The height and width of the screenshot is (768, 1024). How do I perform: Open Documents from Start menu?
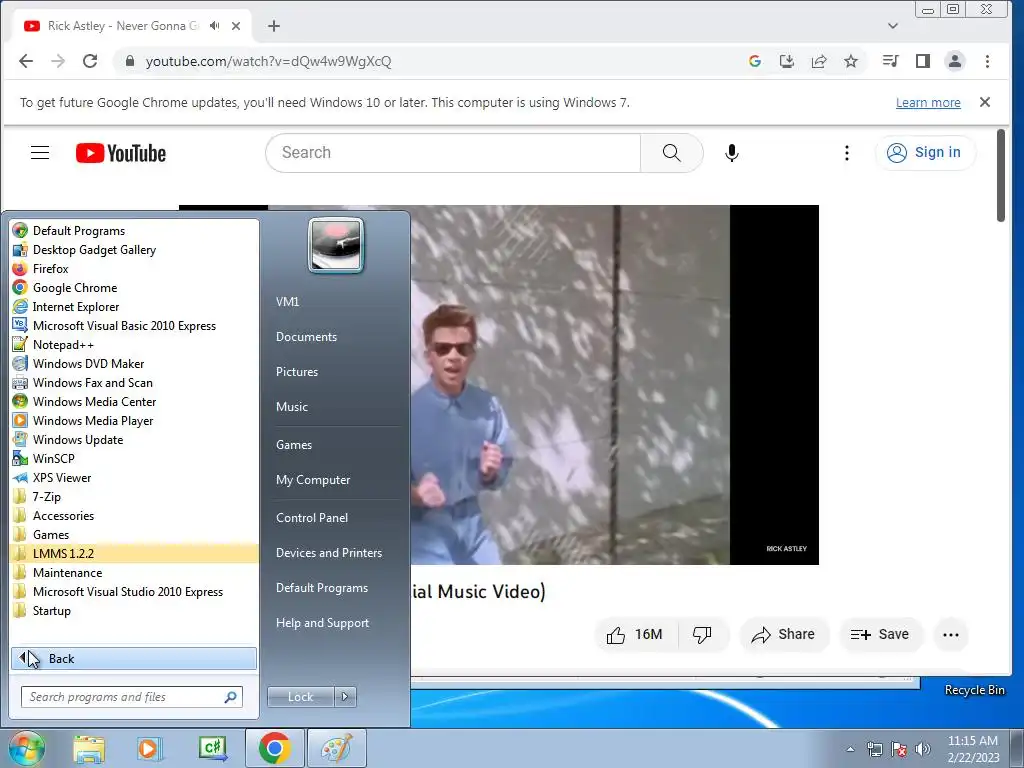click(x=306, y=336)
